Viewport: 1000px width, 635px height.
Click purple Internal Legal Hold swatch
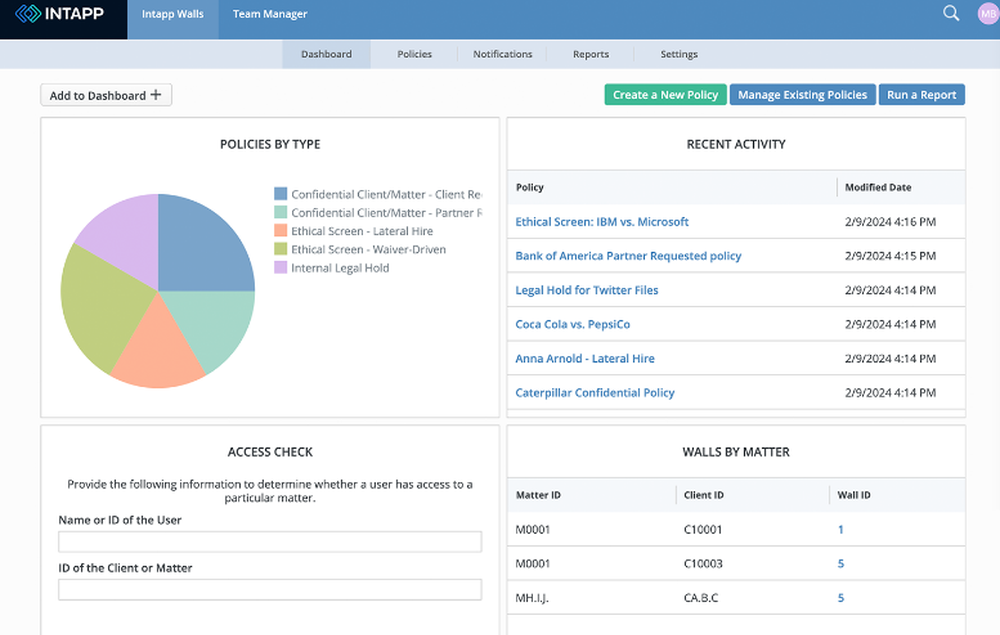pyautogui.click(x=281, y=268)
